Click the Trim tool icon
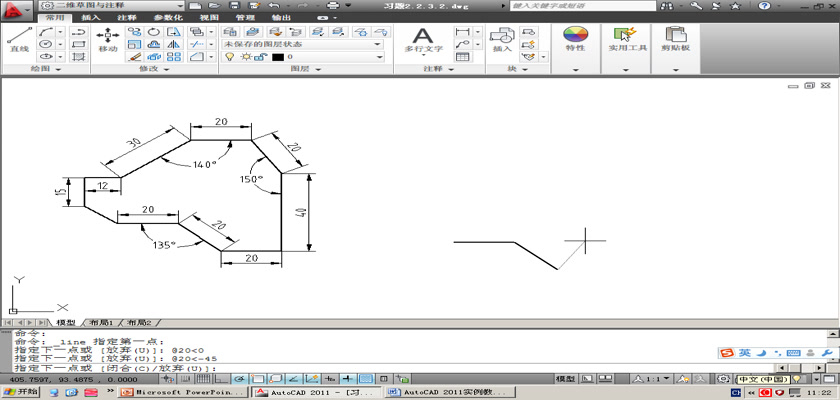This screenshot has height=400, width=840. (x=198, y=44)
